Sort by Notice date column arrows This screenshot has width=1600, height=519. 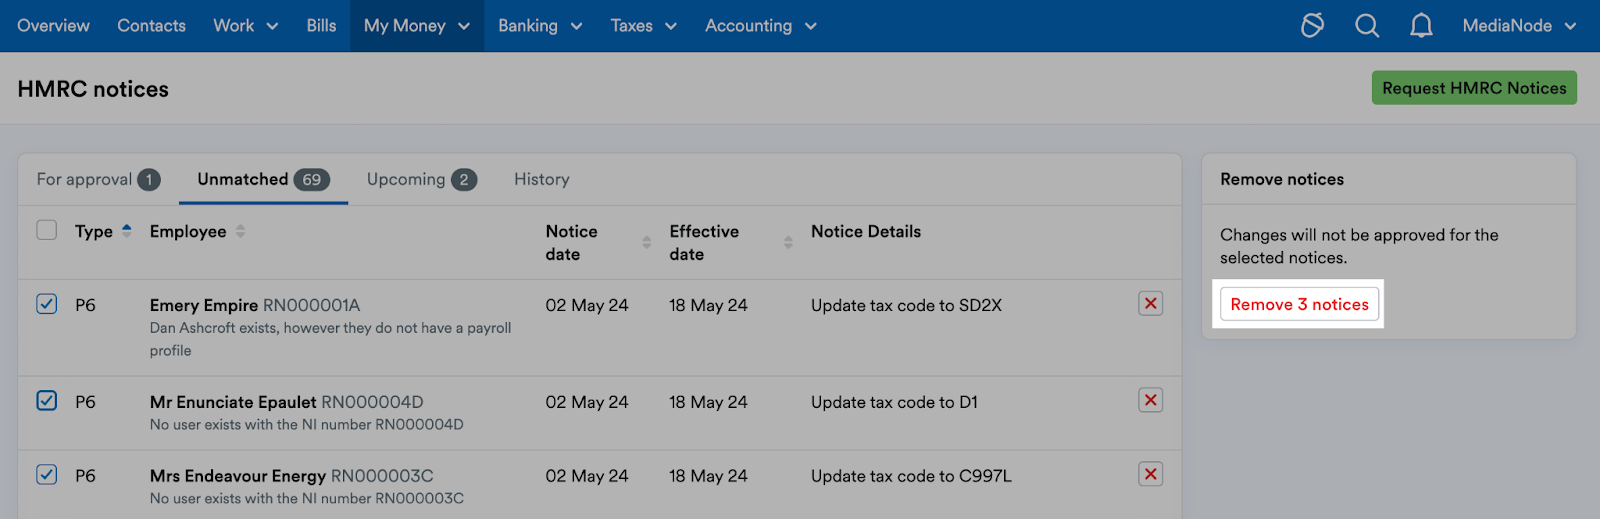(x=646, y=242)
